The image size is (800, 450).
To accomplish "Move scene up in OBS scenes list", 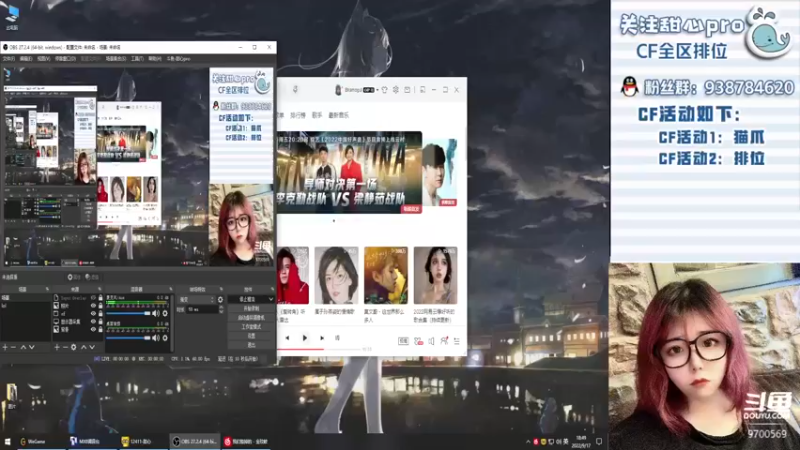I will (23, 347).
